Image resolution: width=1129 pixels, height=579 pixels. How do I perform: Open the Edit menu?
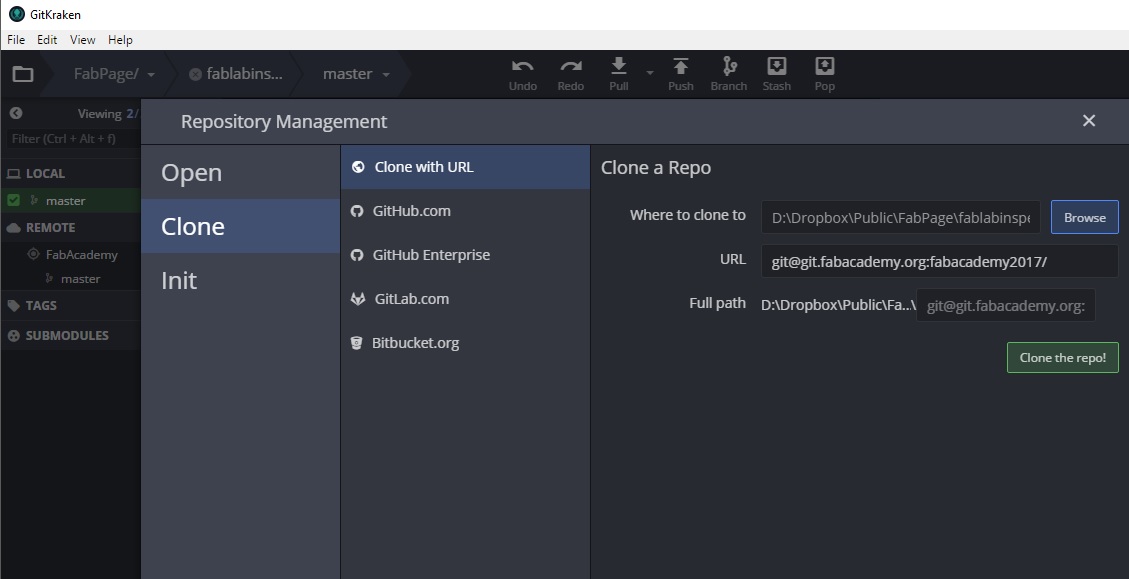tap(47, 40)
